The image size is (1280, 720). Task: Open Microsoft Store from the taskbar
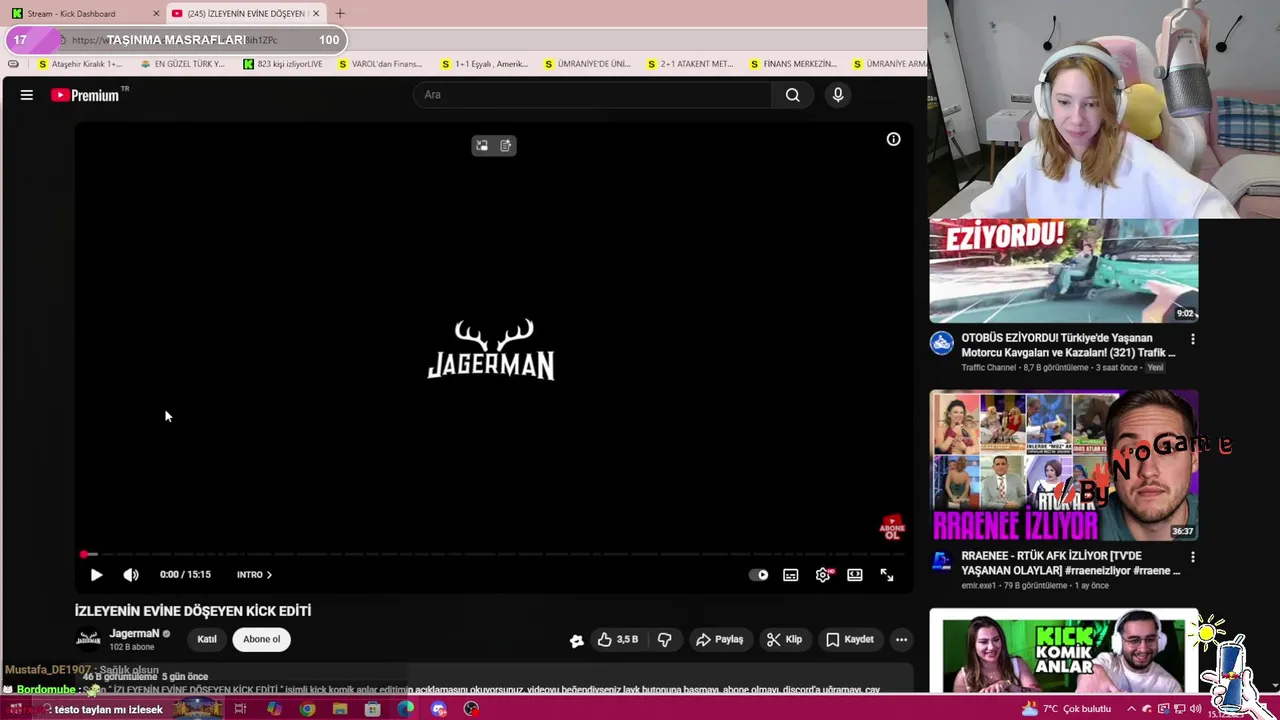(x=372, y=709)
